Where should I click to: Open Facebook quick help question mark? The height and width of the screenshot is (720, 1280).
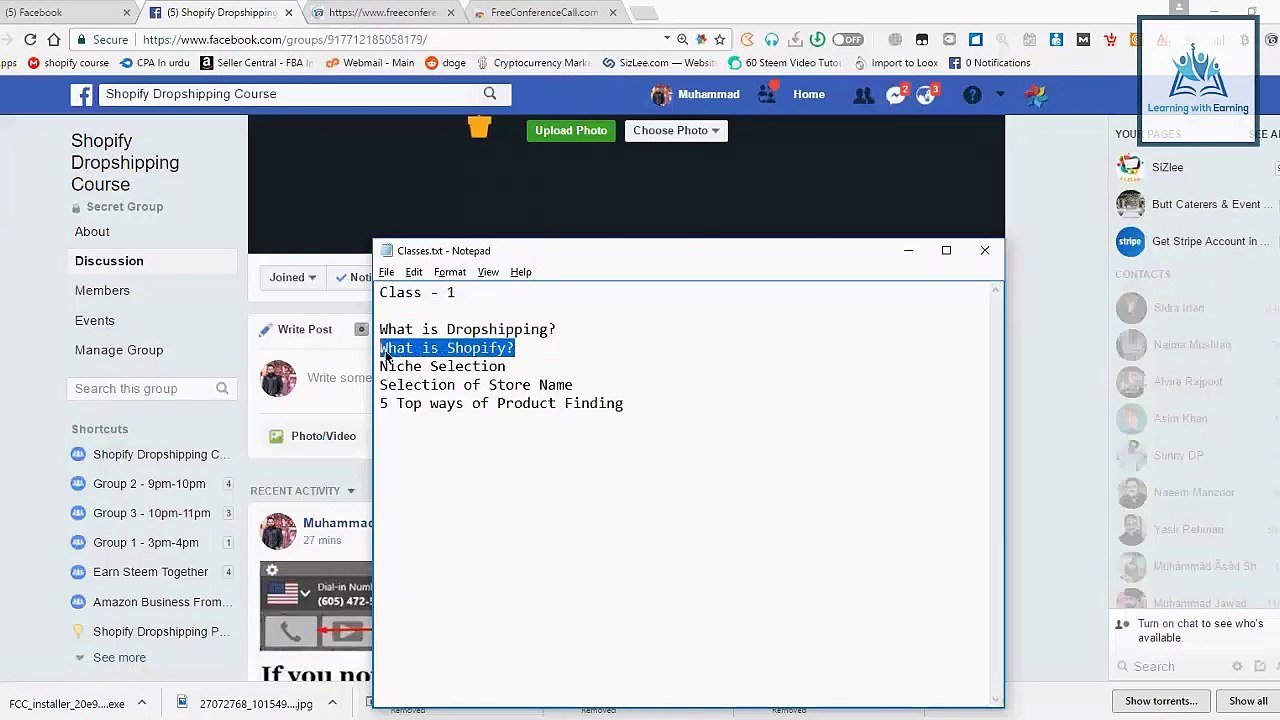[x=972, y=94]
